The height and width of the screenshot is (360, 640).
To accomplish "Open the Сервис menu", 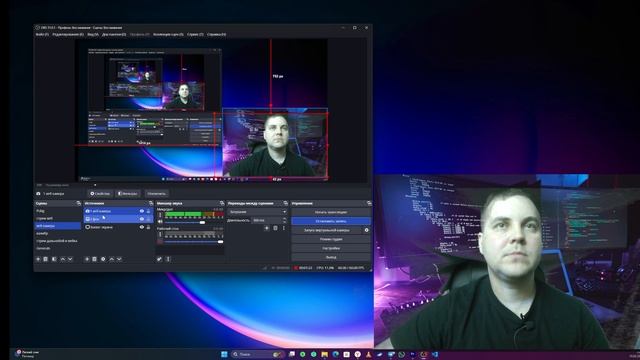I will click(195, 35).
